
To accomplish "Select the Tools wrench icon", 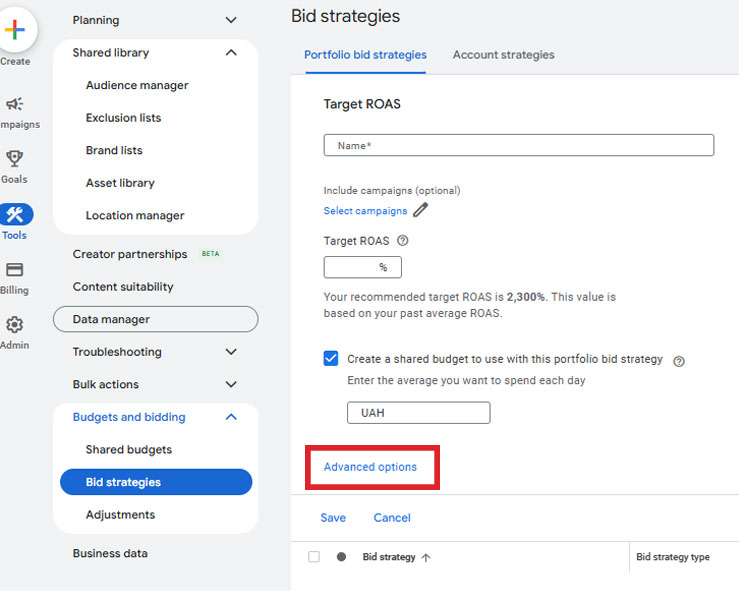I will [x=16, y=215].
